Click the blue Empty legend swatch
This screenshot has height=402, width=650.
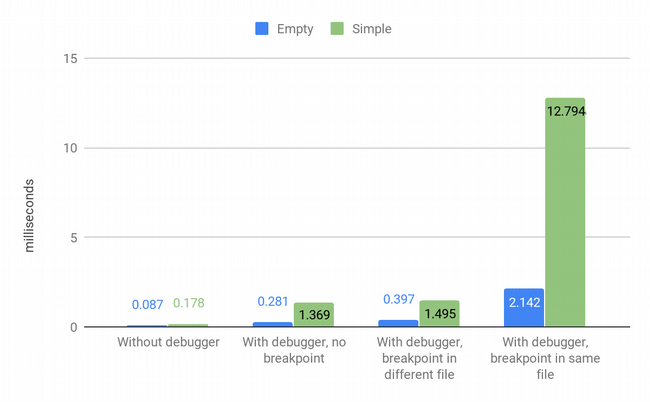pos(262,29)
